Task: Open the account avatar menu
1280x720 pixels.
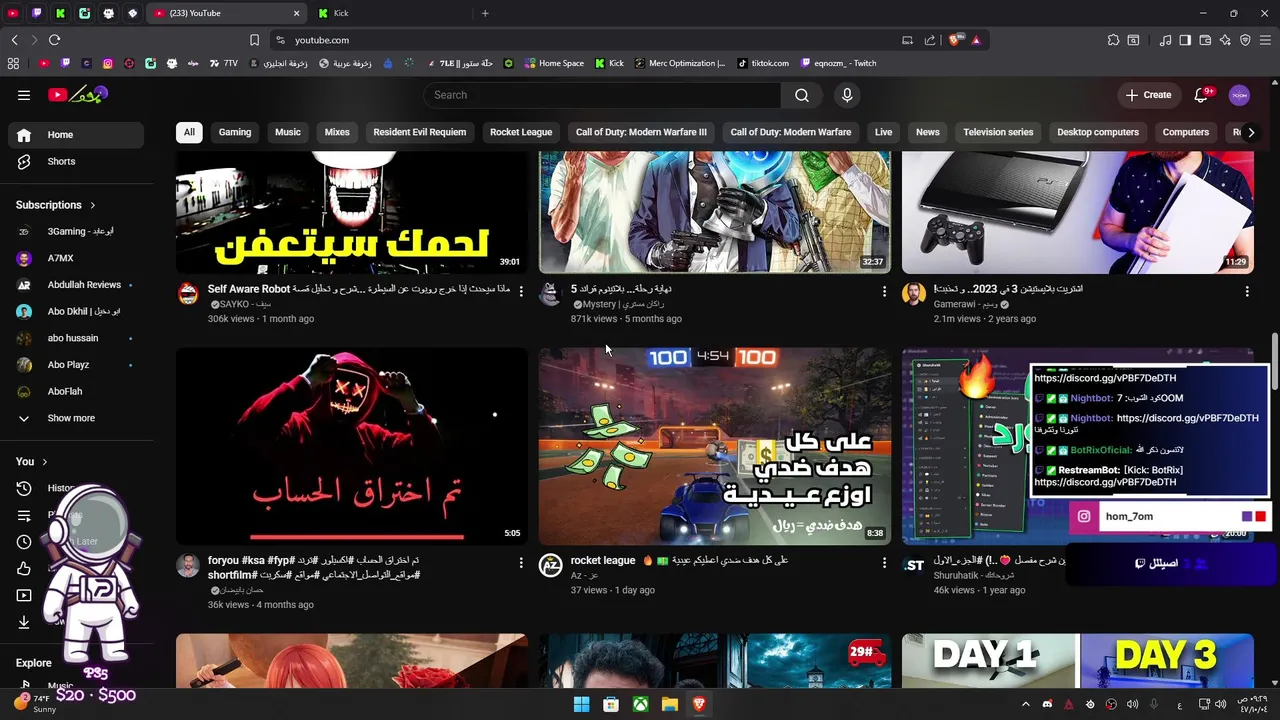Action: [x=1239, y=95]
